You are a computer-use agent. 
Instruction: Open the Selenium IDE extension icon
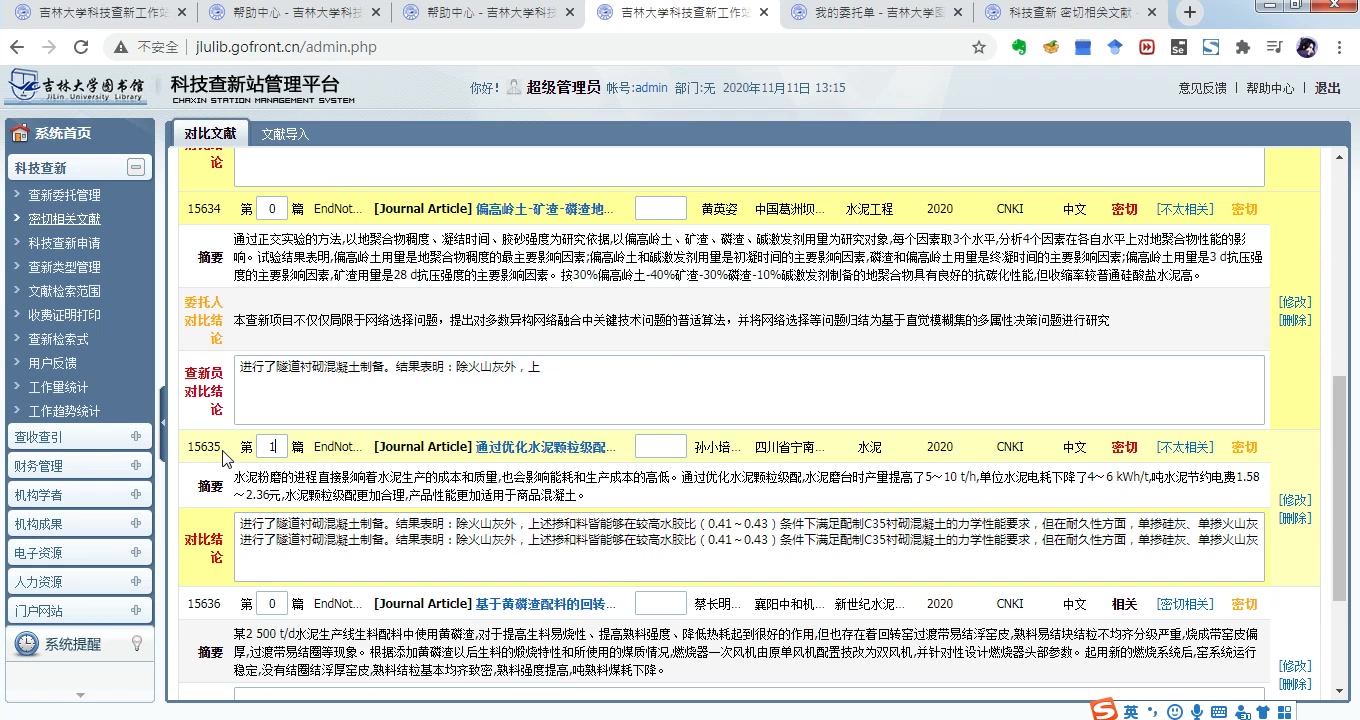1179,47
